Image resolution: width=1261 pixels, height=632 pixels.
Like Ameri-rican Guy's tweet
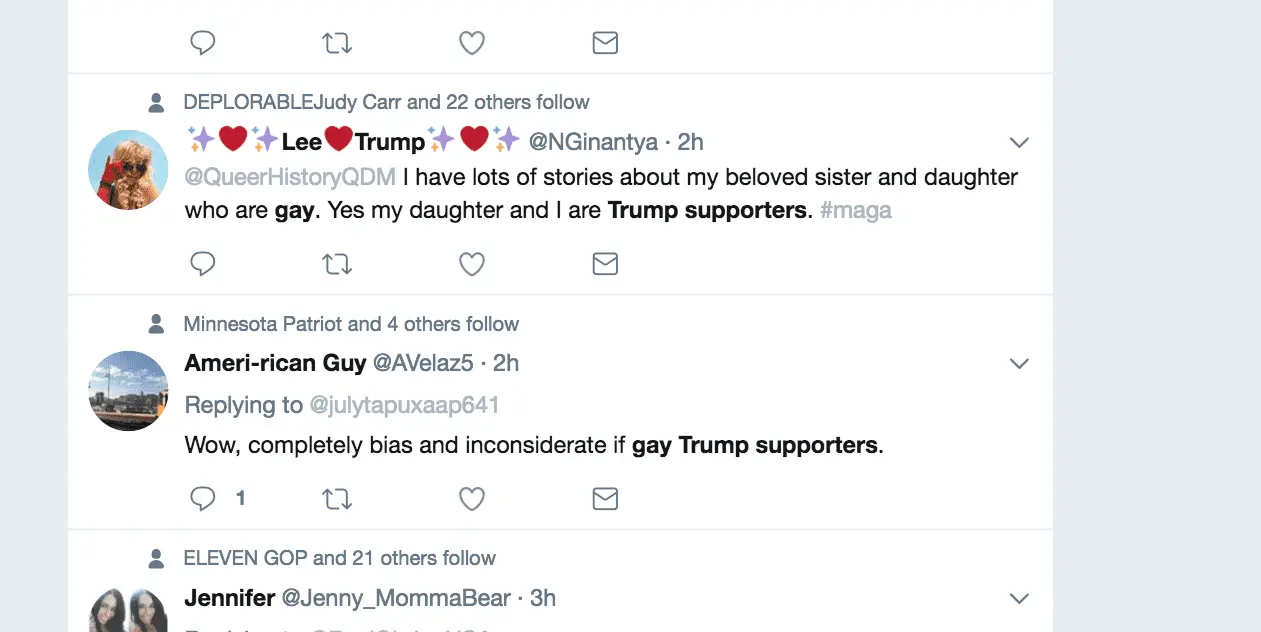(x=471, y=498)
